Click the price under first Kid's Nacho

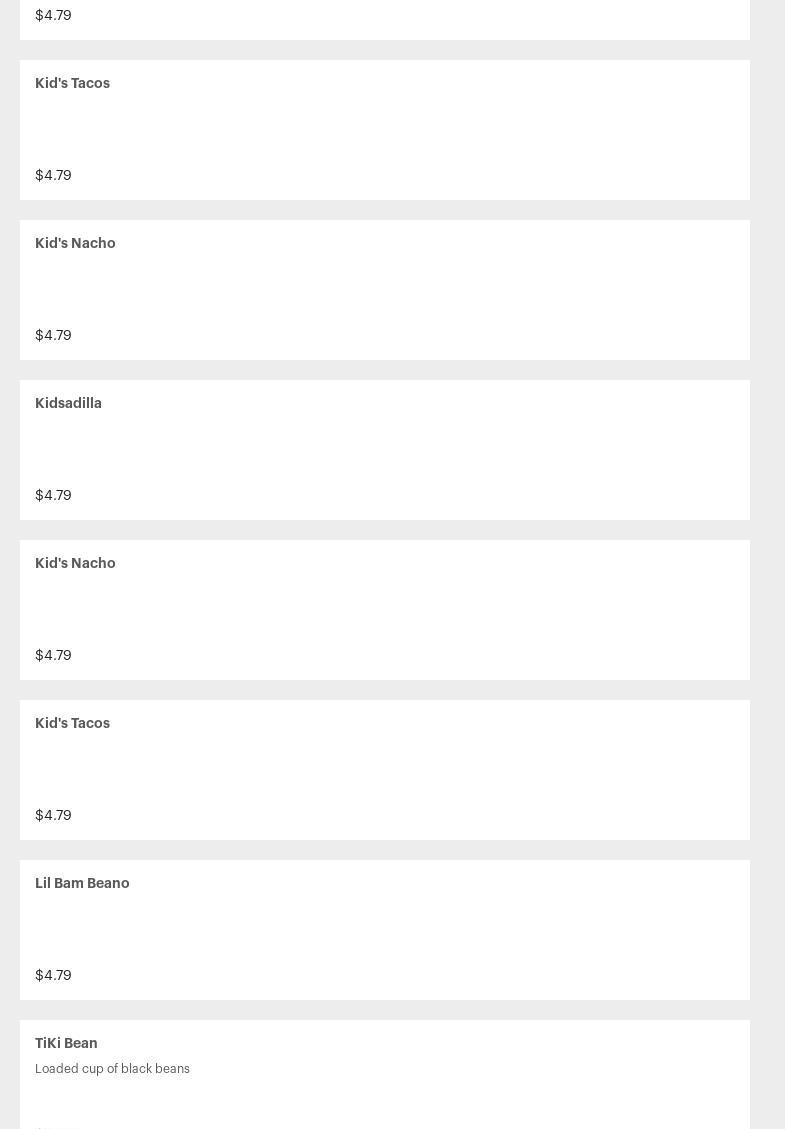53,336
